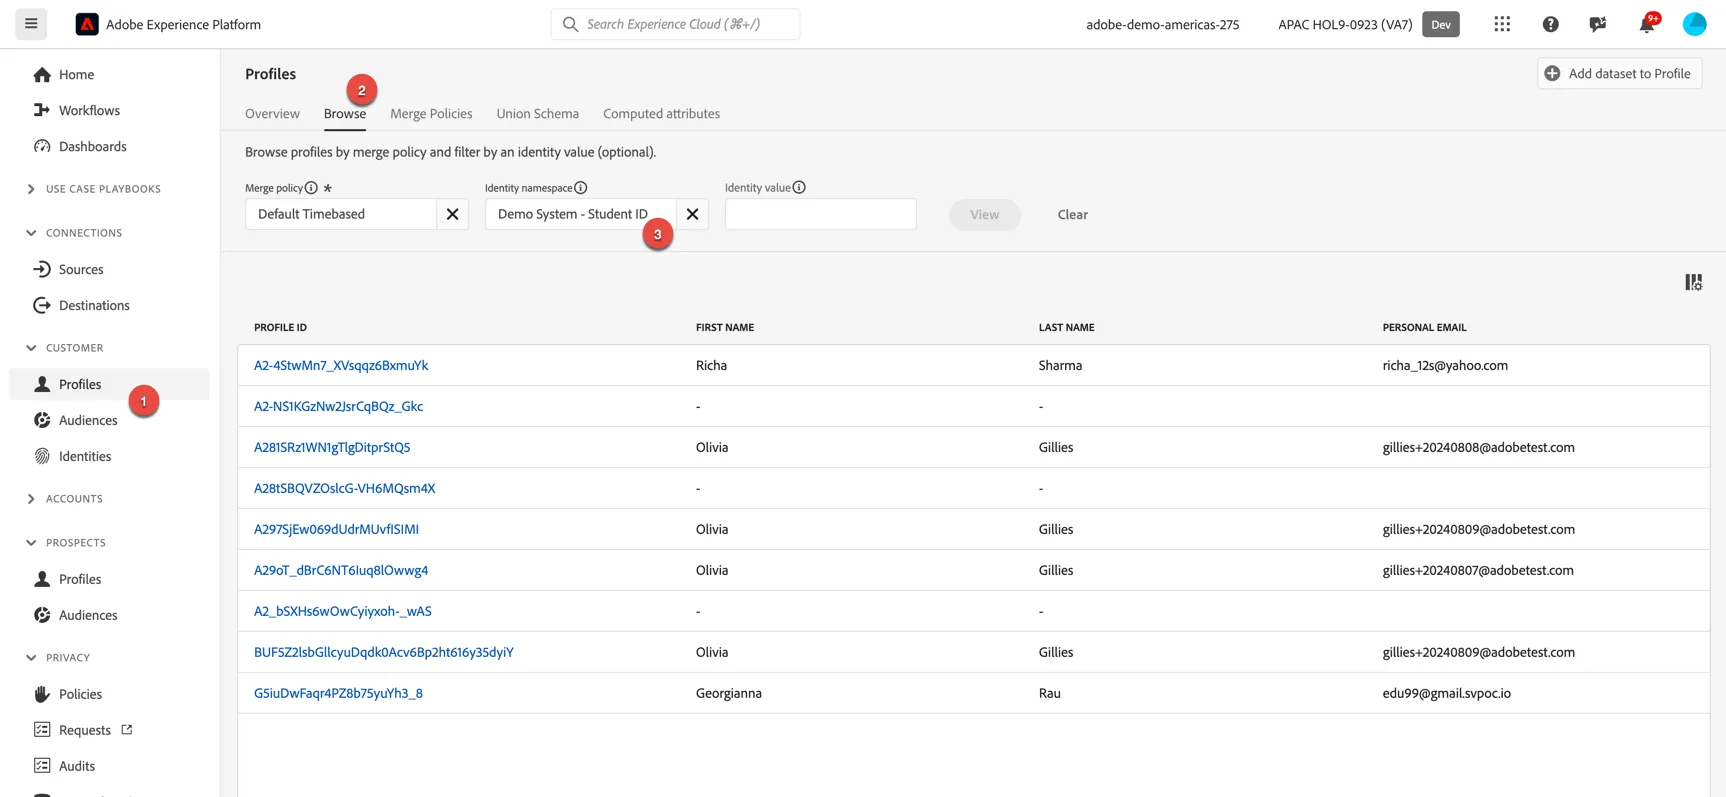Switch to the Merge Policies tab

pos(431,114)
